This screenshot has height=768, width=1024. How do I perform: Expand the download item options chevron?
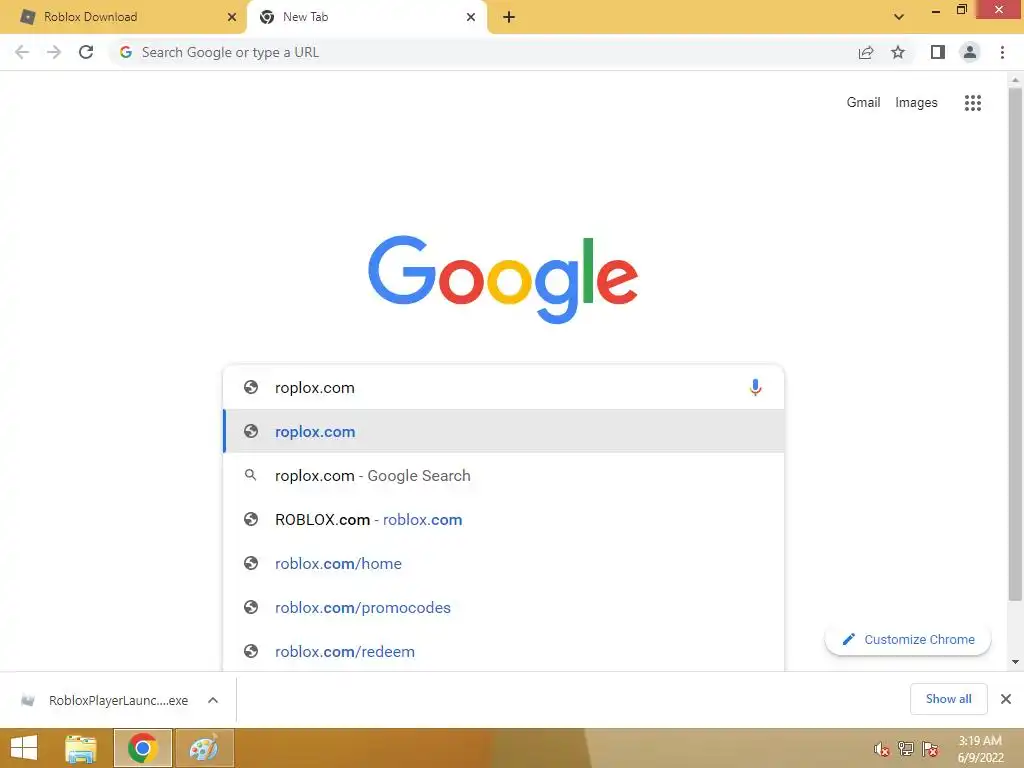pos(213,700)
